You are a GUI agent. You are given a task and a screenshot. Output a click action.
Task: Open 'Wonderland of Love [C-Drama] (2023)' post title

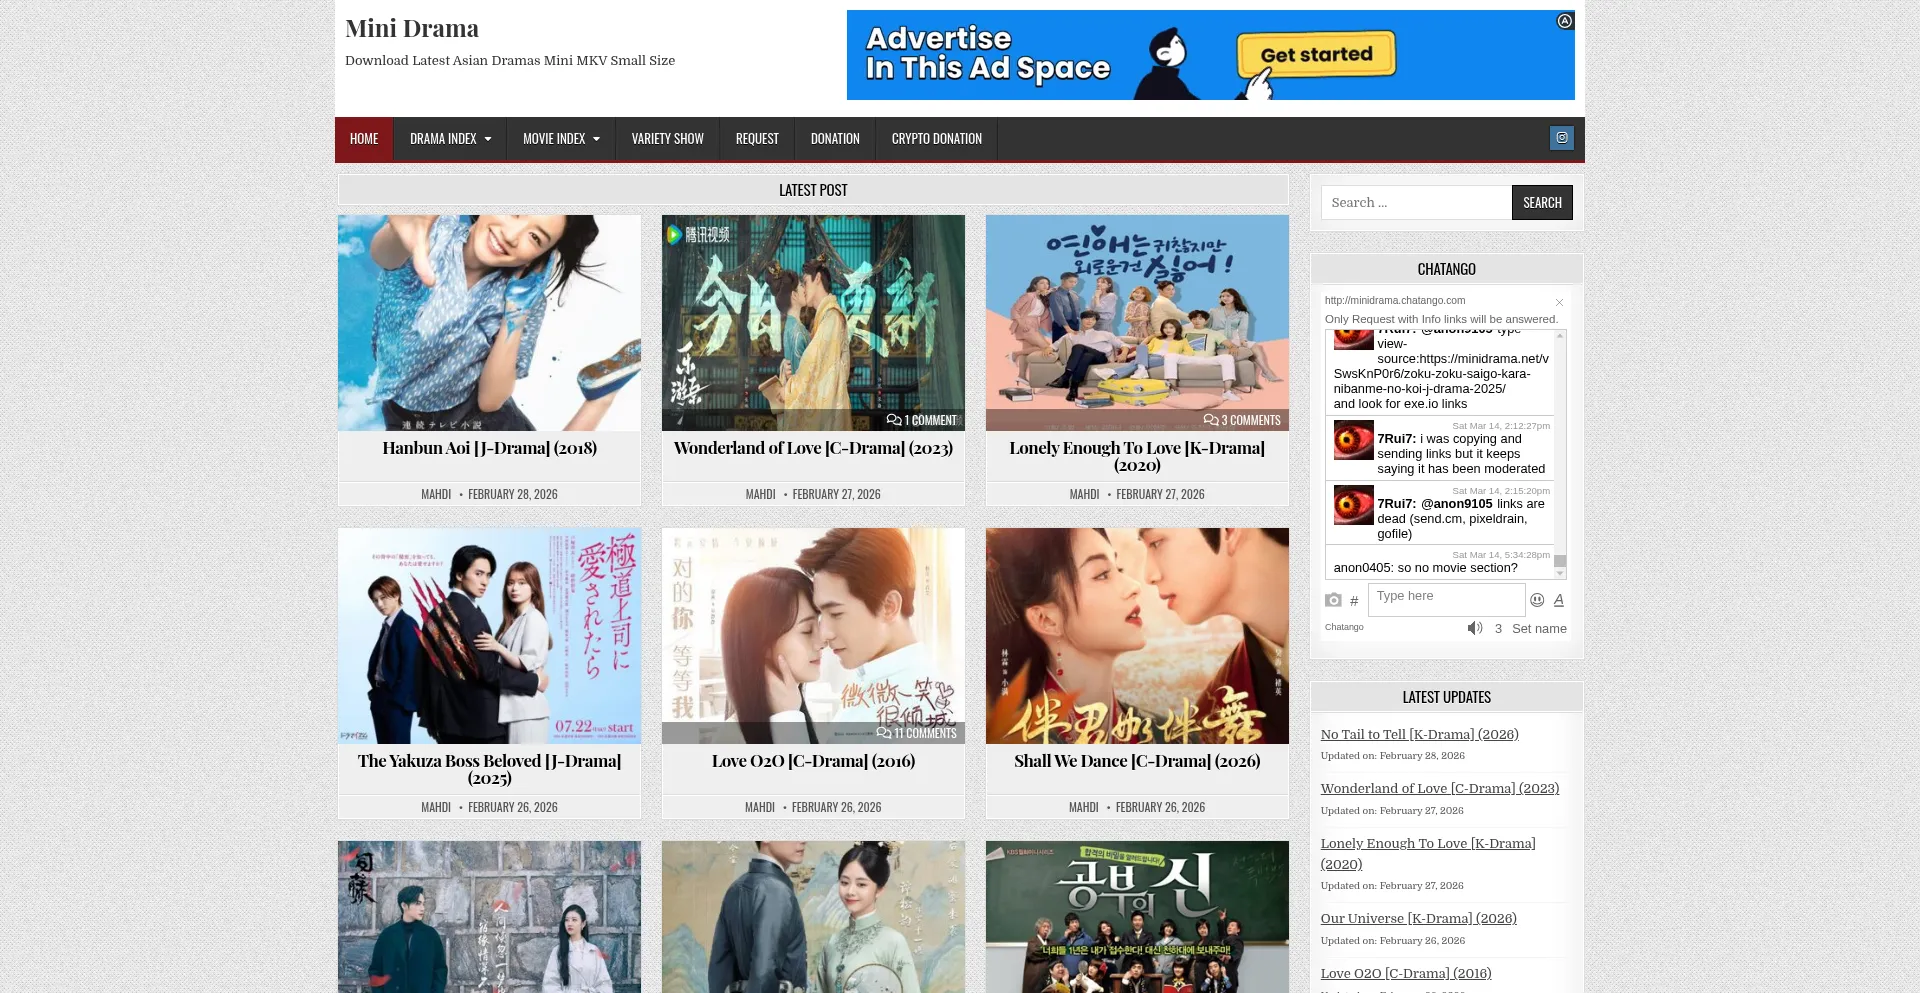(813, 448)
